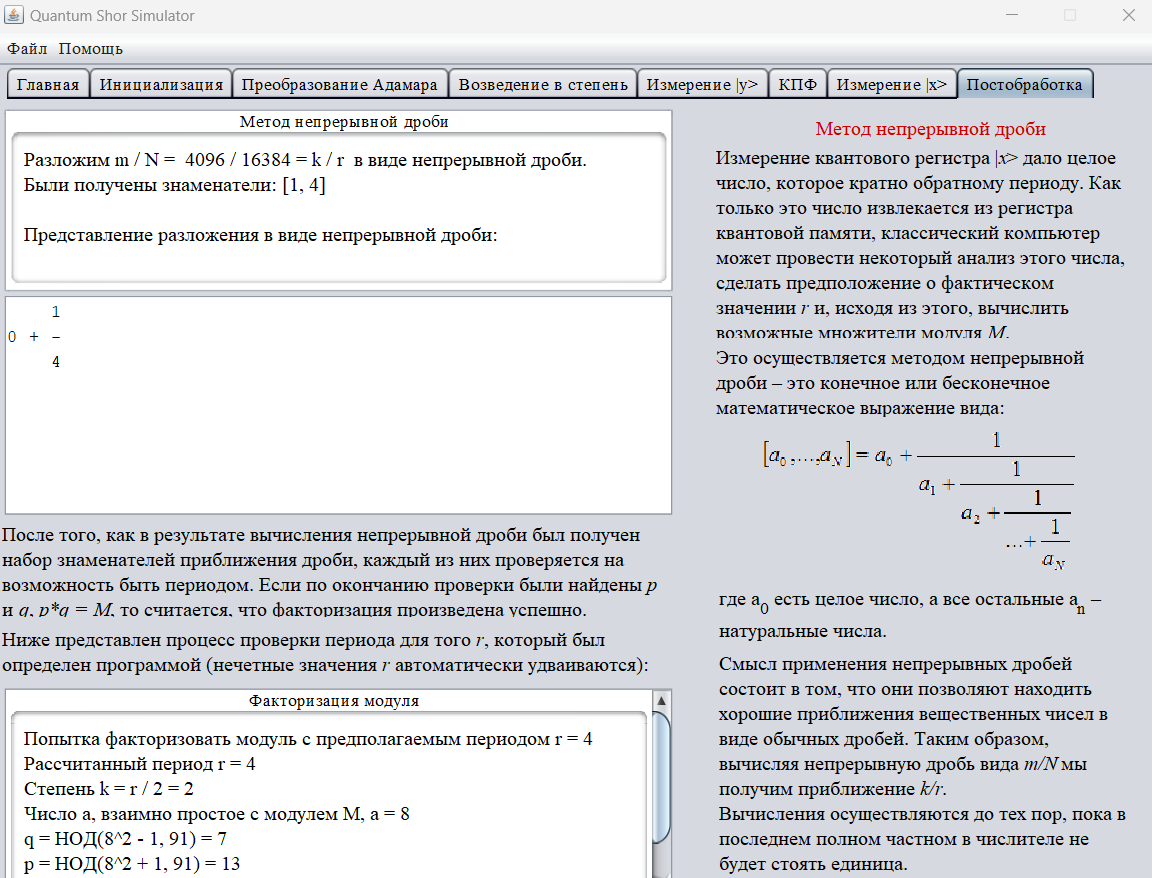
Task: Open the Преобразование Адамара tab
Action: click(339, 84)
